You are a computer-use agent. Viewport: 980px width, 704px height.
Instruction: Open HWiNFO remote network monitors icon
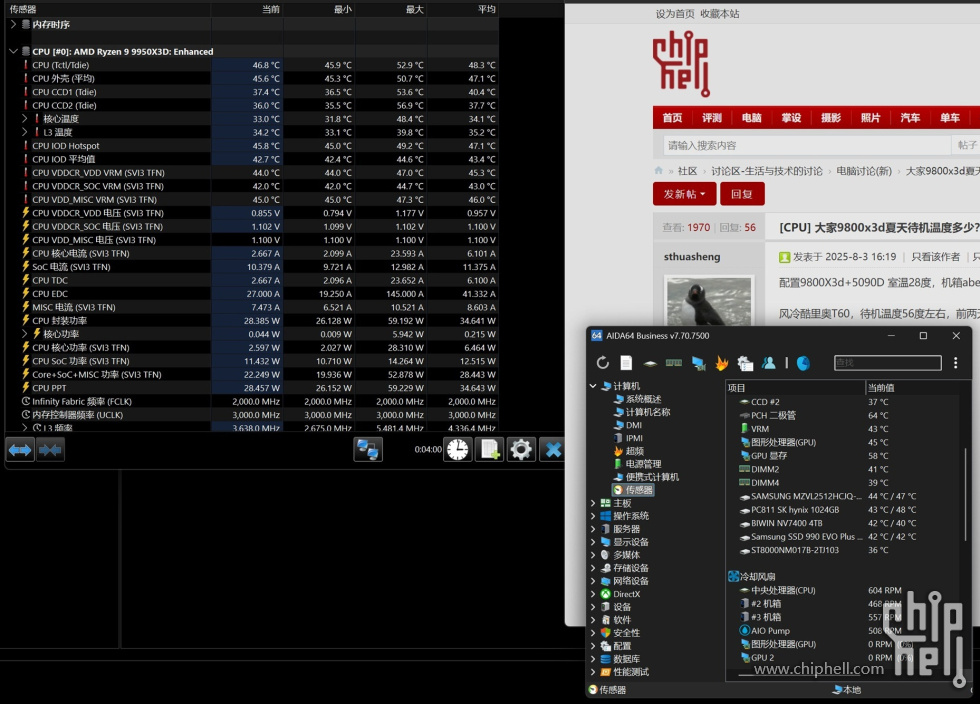(368, 450)
